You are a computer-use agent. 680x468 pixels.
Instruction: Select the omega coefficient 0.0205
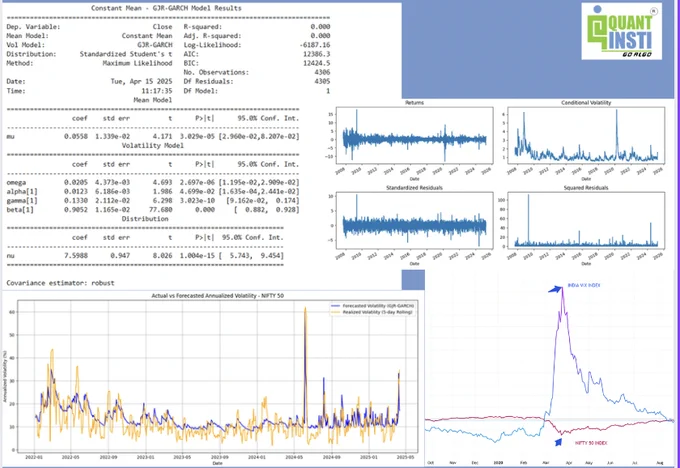[x=76, y=182]
